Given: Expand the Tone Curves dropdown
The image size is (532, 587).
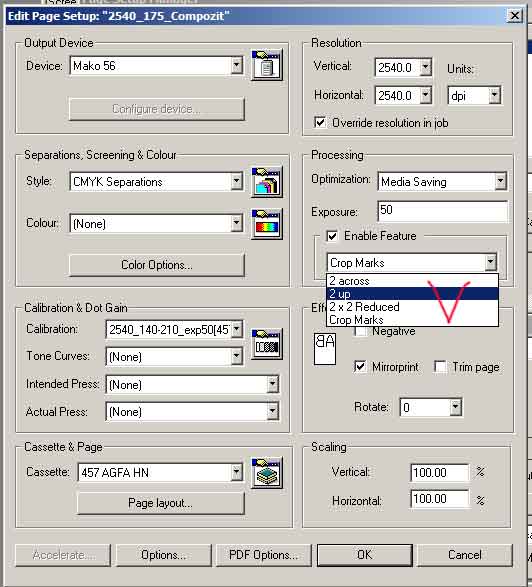Looking at the screenshot, I should click(236, 356).
